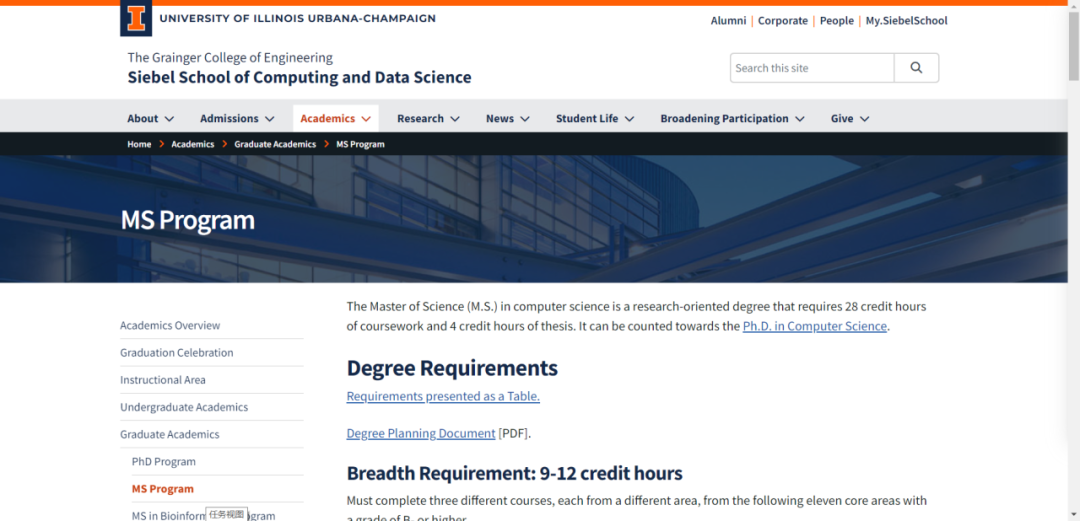
Task: Expand the News menu chevron
Action: coord(525,119)
